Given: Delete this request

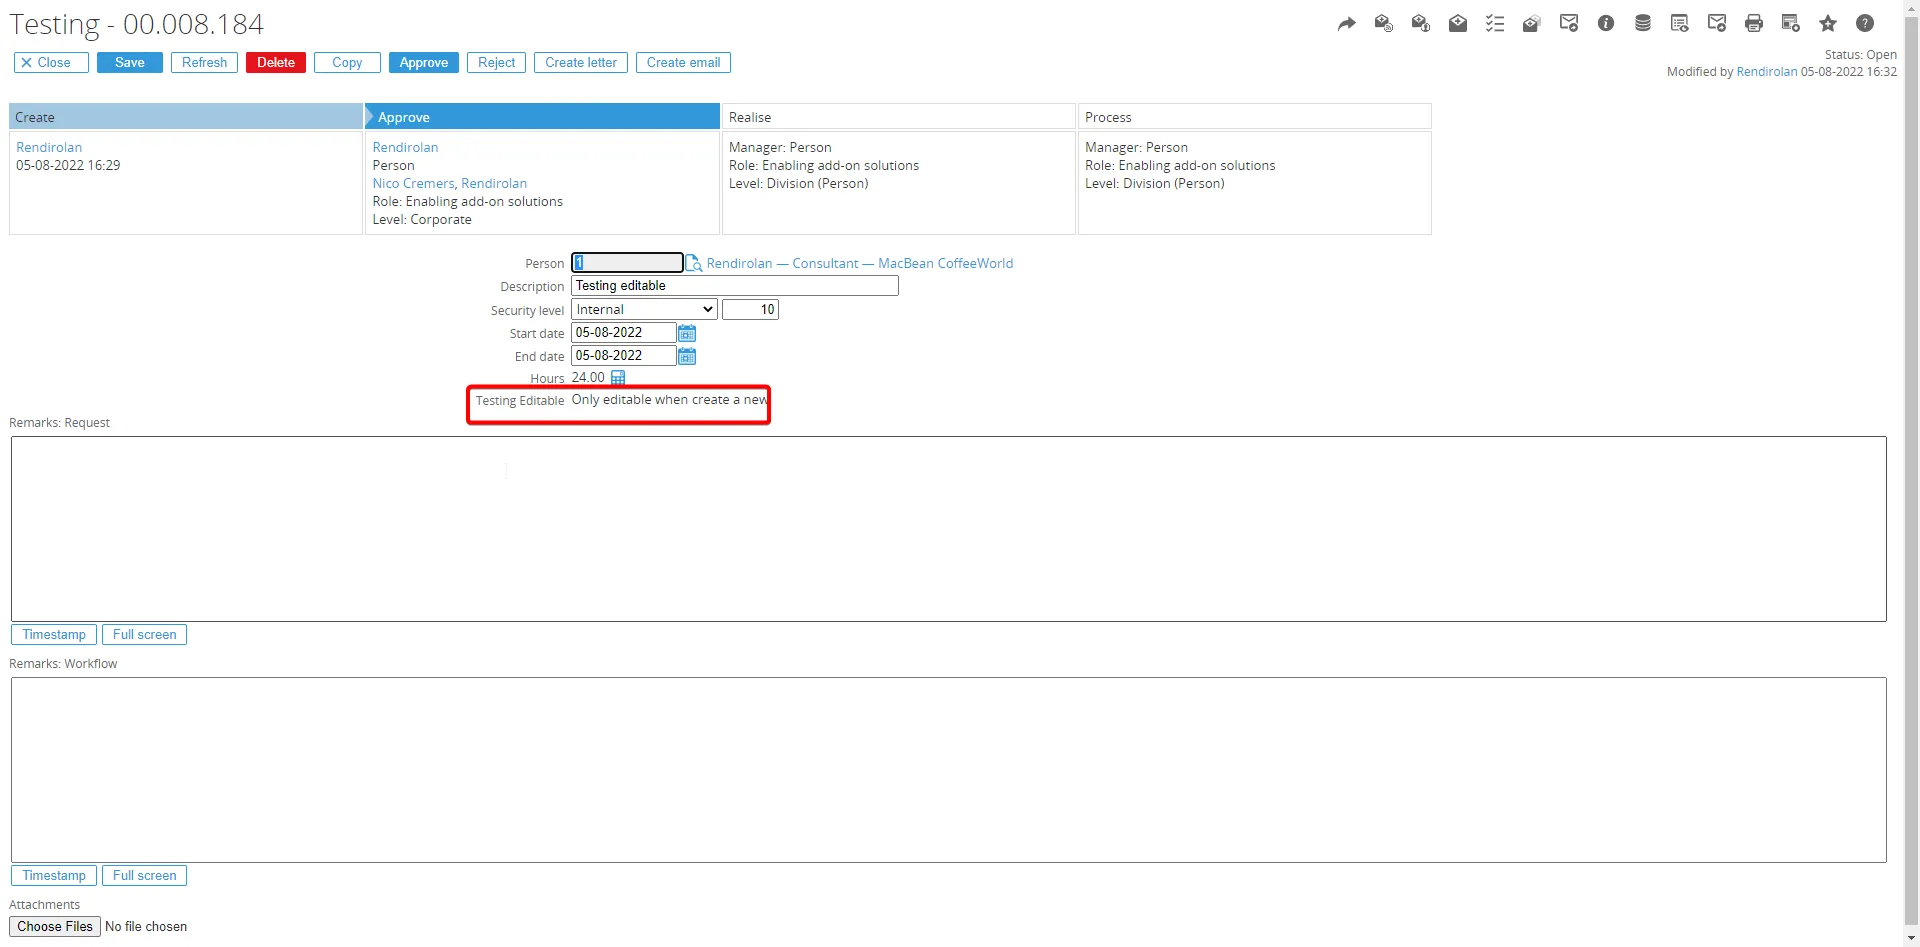Looking at the screenshot, I should 276,63.
